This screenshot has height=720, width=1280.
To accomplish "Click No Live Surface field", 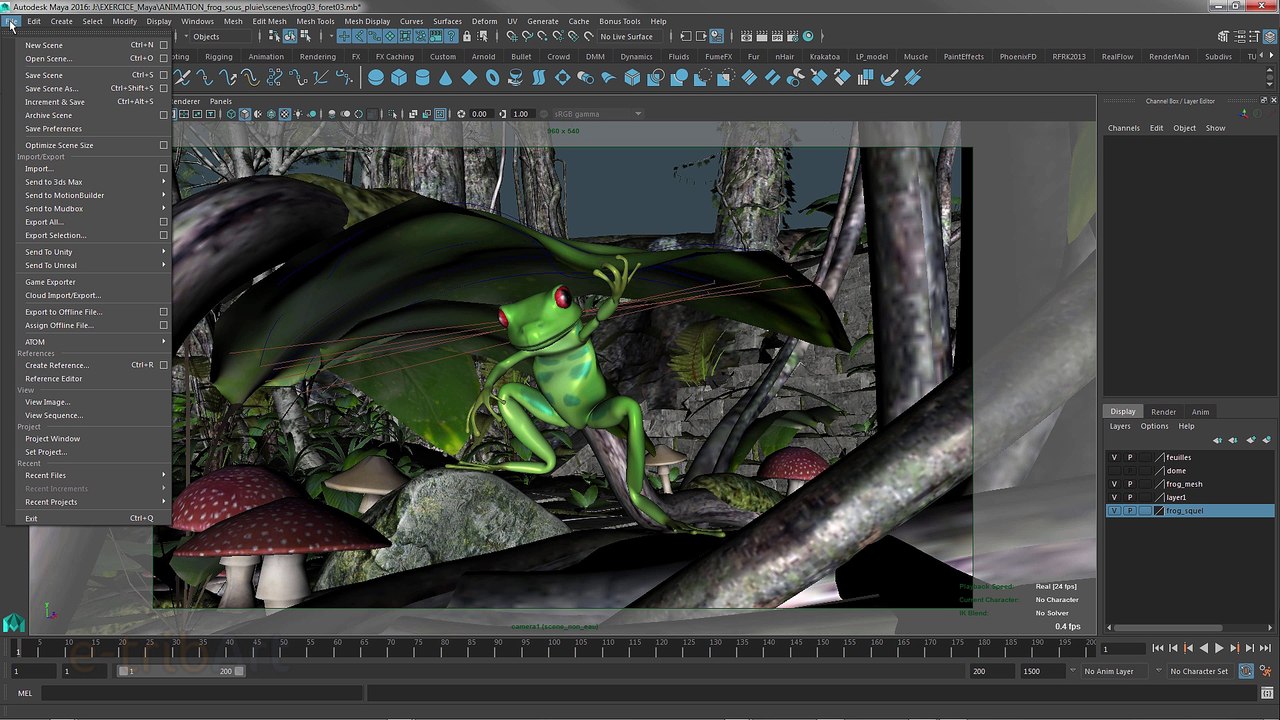I will 626,37.
